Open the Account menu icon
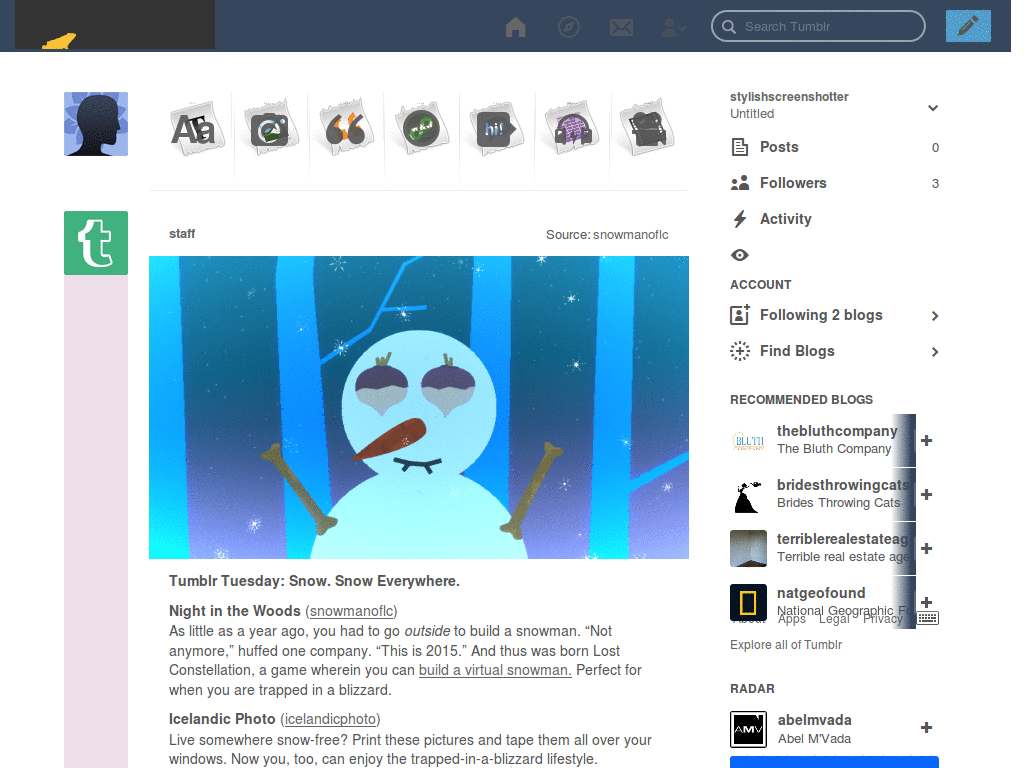The width and height of the screenshot is (1024, 768). [x=673, y=27]
